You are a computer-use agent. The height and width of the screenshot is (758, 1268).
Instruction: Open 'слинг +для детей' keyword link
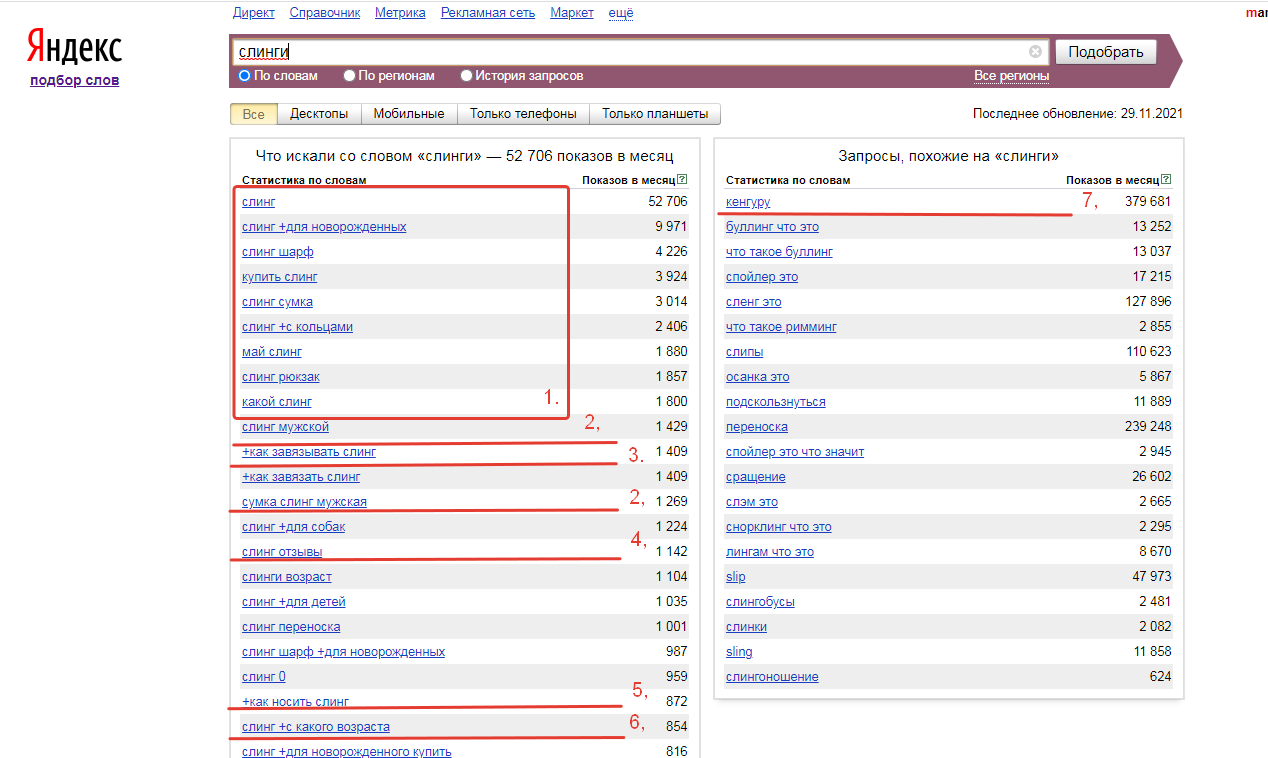tap(294, 602)
